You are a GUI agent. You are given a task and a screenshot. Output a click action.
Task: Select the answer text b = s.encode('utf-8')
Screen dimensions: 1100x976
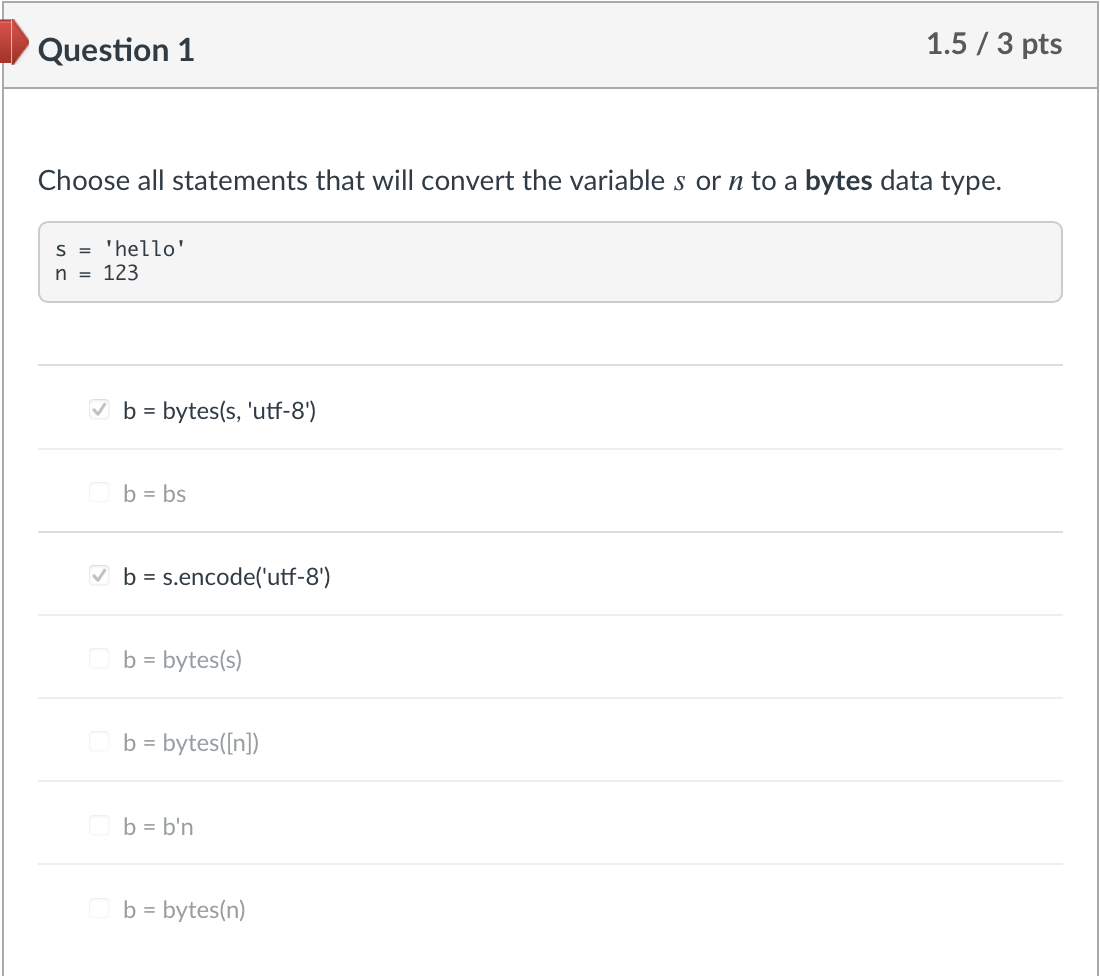226,576
